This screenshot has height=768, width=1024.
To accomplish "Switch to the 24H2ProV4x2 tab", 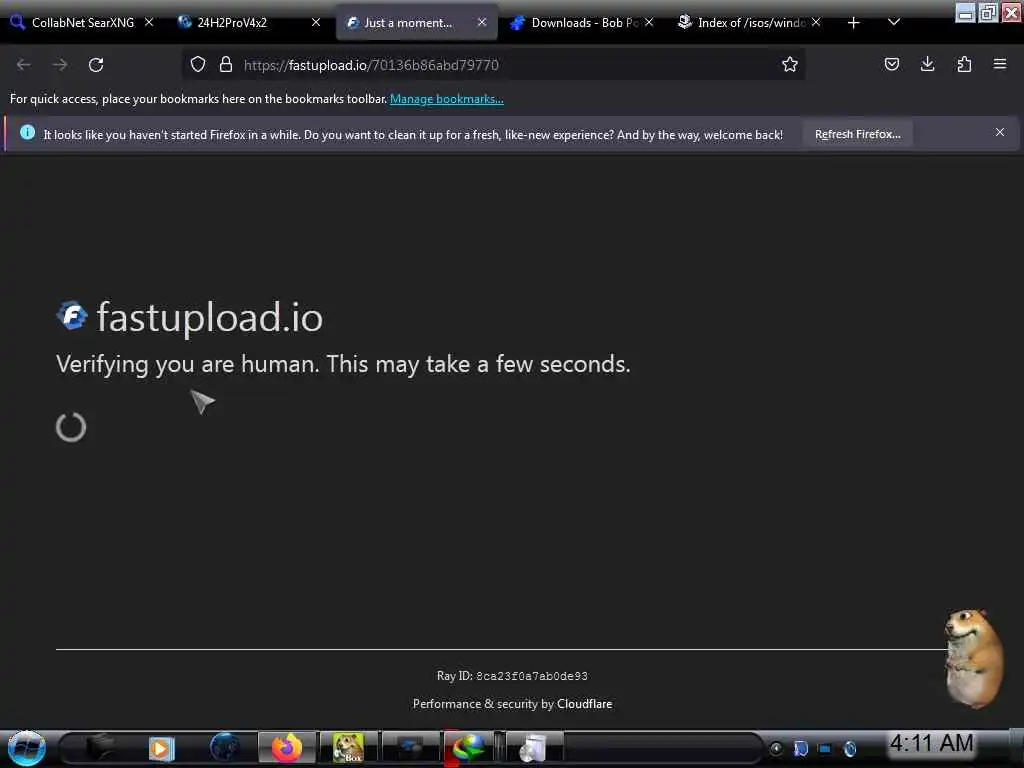I will [251, 23].
